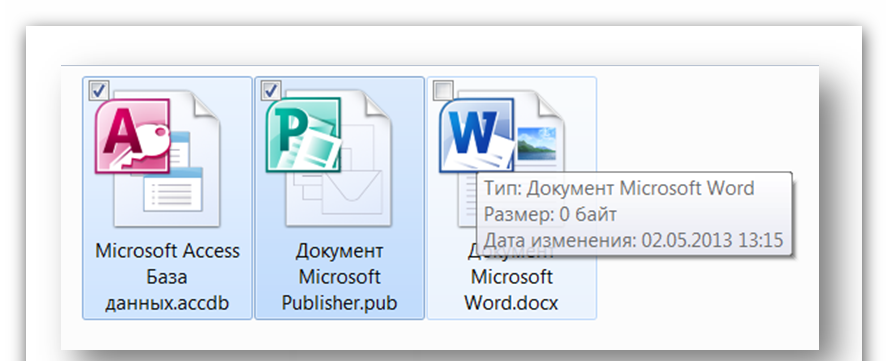Click the 'База данных.accdb' file name label
The width and height of the screenshot is (888, 361).
click(168, 290)
